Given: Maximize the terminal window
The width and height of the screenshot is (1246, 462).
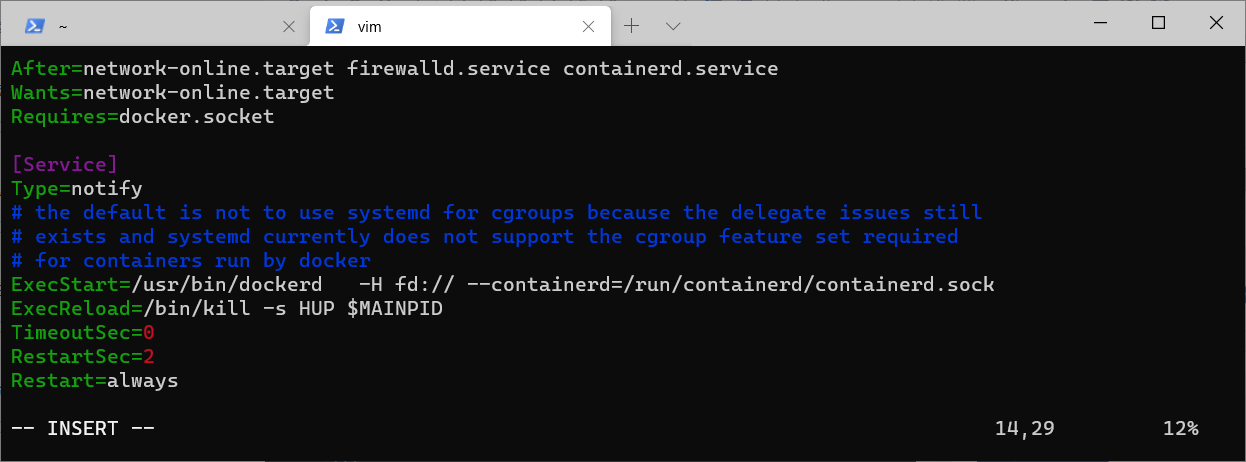Looking at the screenshot, I should (x=1158, y=23).
